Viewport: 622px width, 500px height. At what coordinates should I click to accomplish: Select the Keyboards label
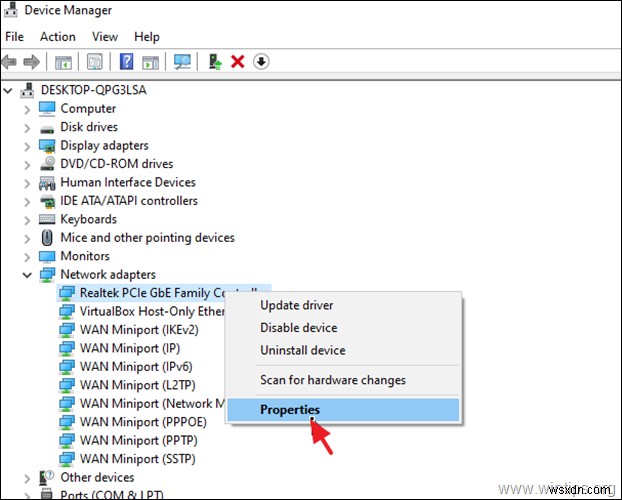pyautogui.click(x=88, y=219)
